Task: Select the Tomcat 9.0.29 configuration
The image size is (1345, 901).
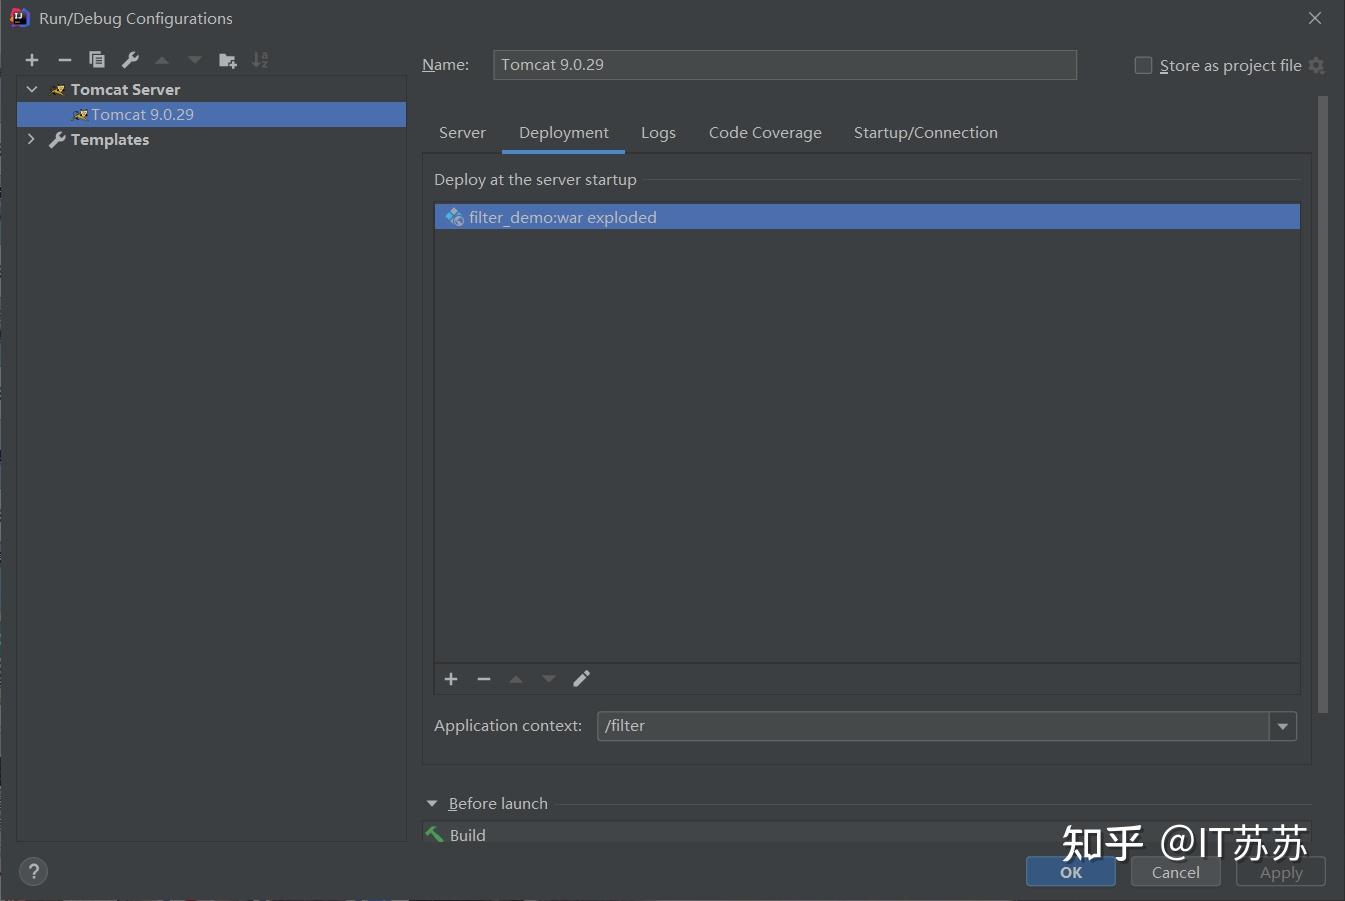Action: 211,114
